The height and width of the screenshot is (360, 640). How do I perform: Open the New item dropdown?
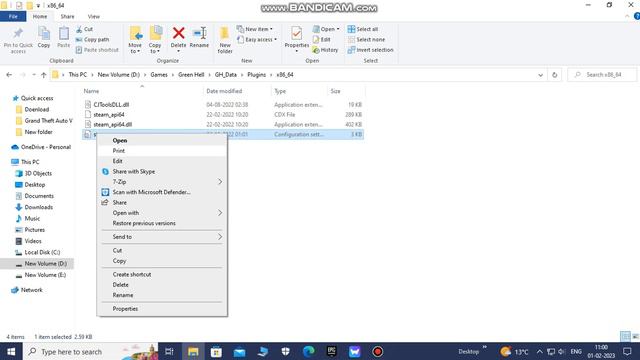[254, 29]
